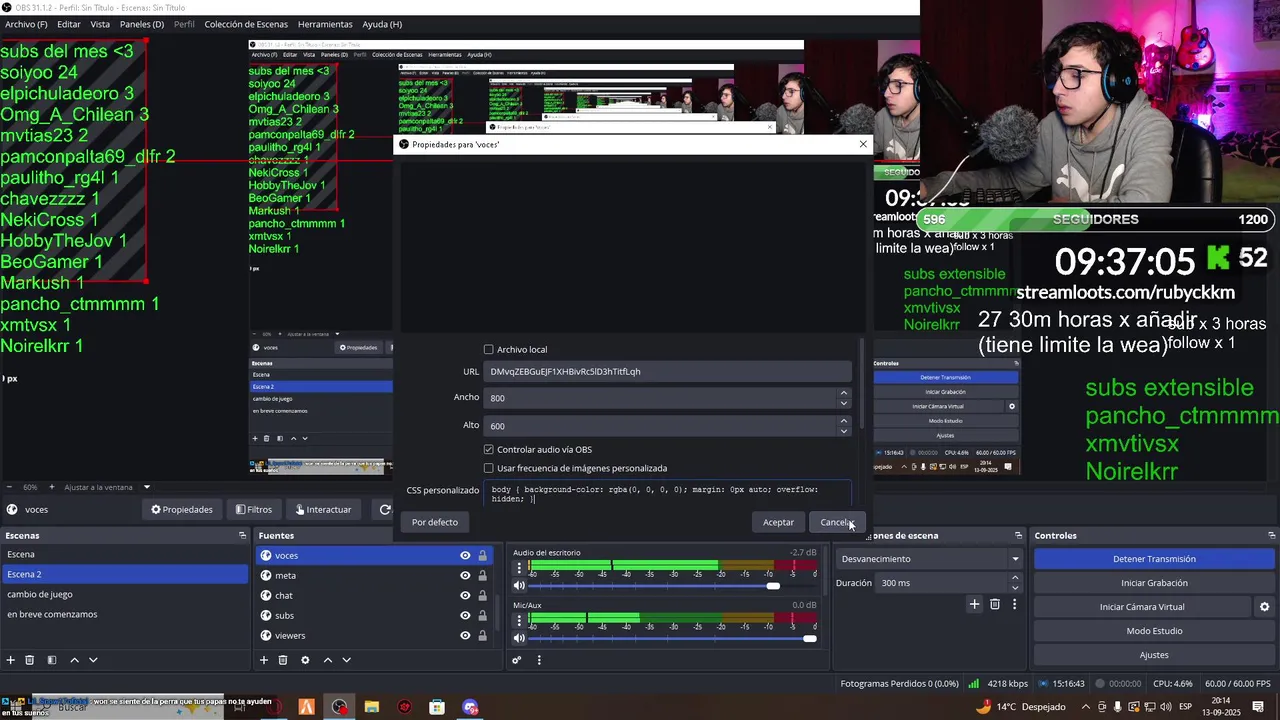This screenshot has height=720, width=1280.
Task: Open Mic/Aux options dots
Action: (518, 620)
